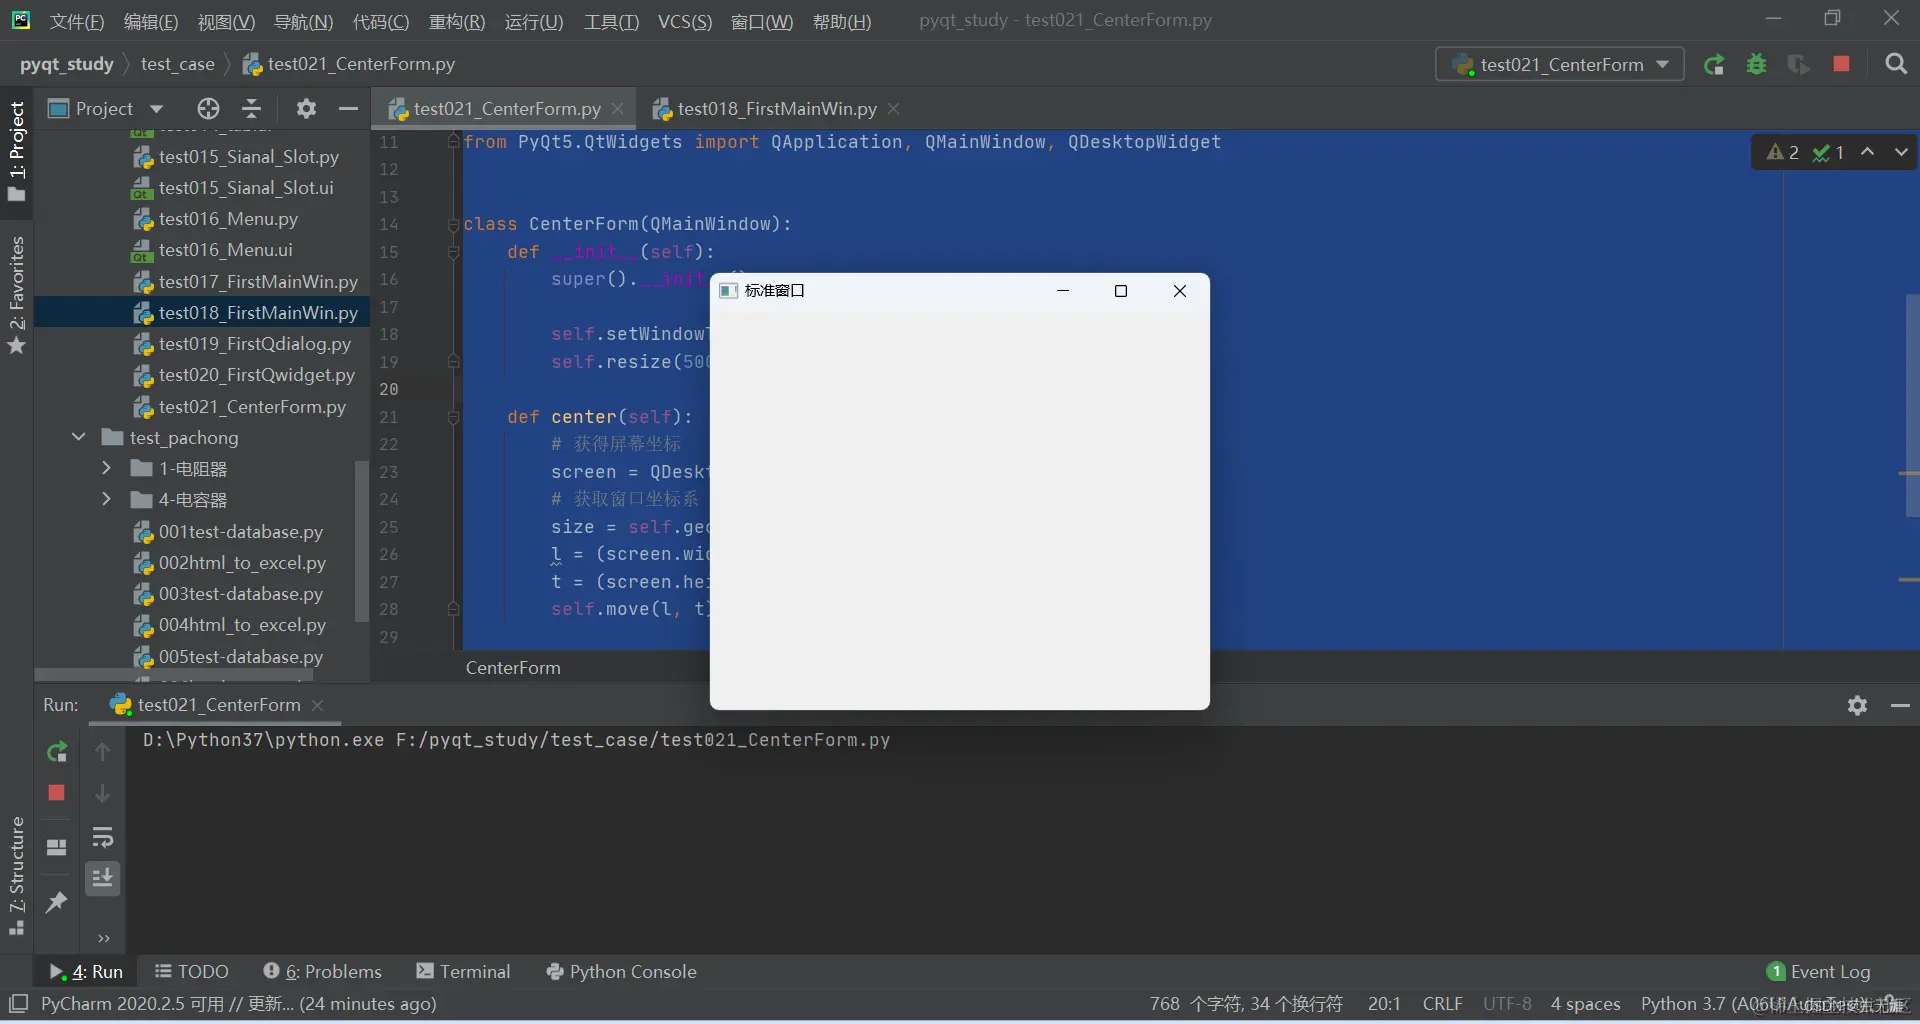Toggle soft-wrap in the Run console

(102, 837)
